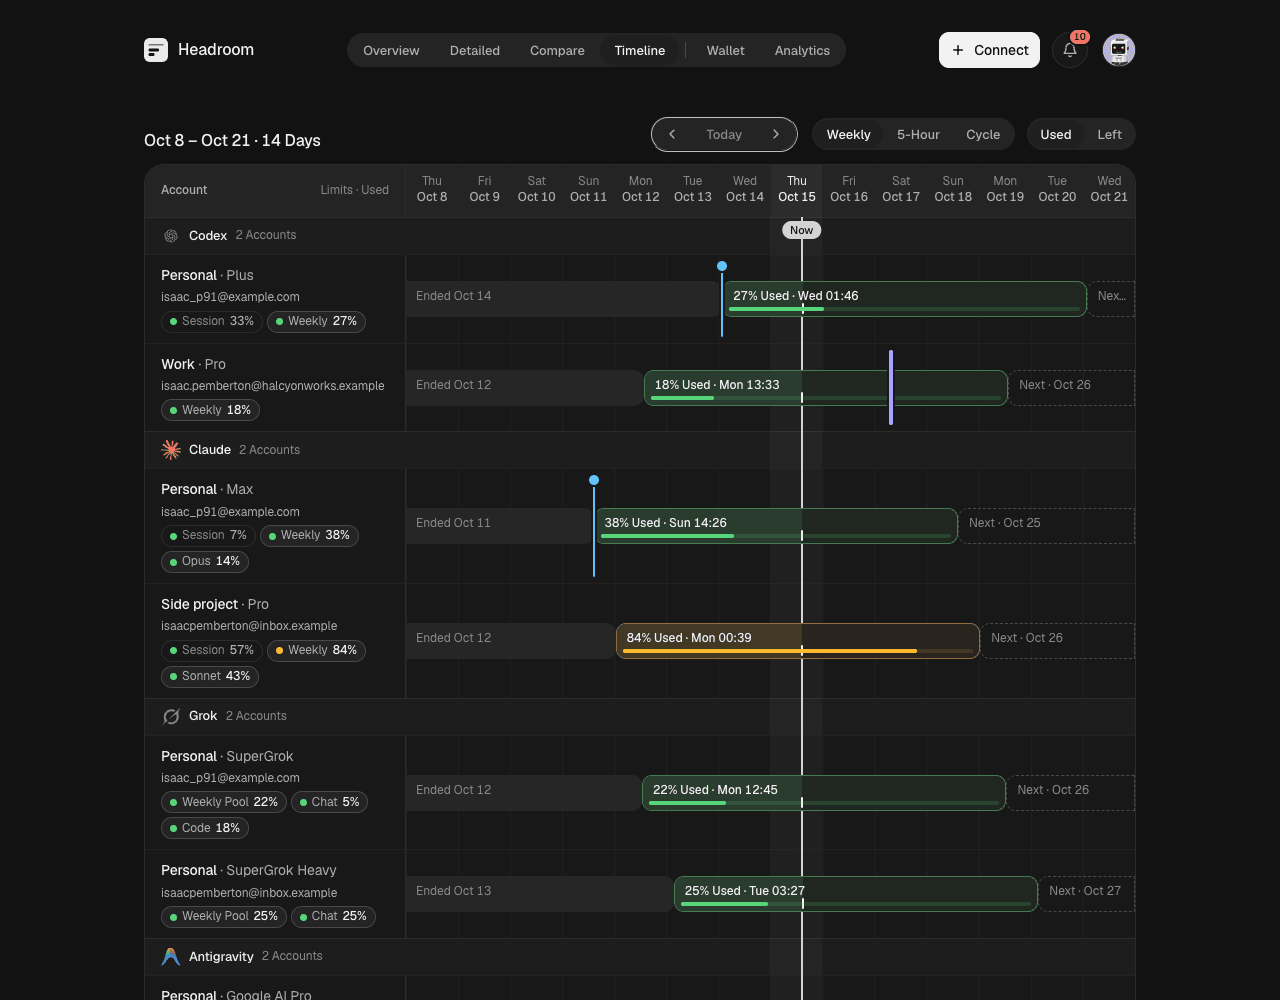Viewport: 1280px width, 1000px height.
Task: Click the Code 18% chip
Action: coord(205,828)
